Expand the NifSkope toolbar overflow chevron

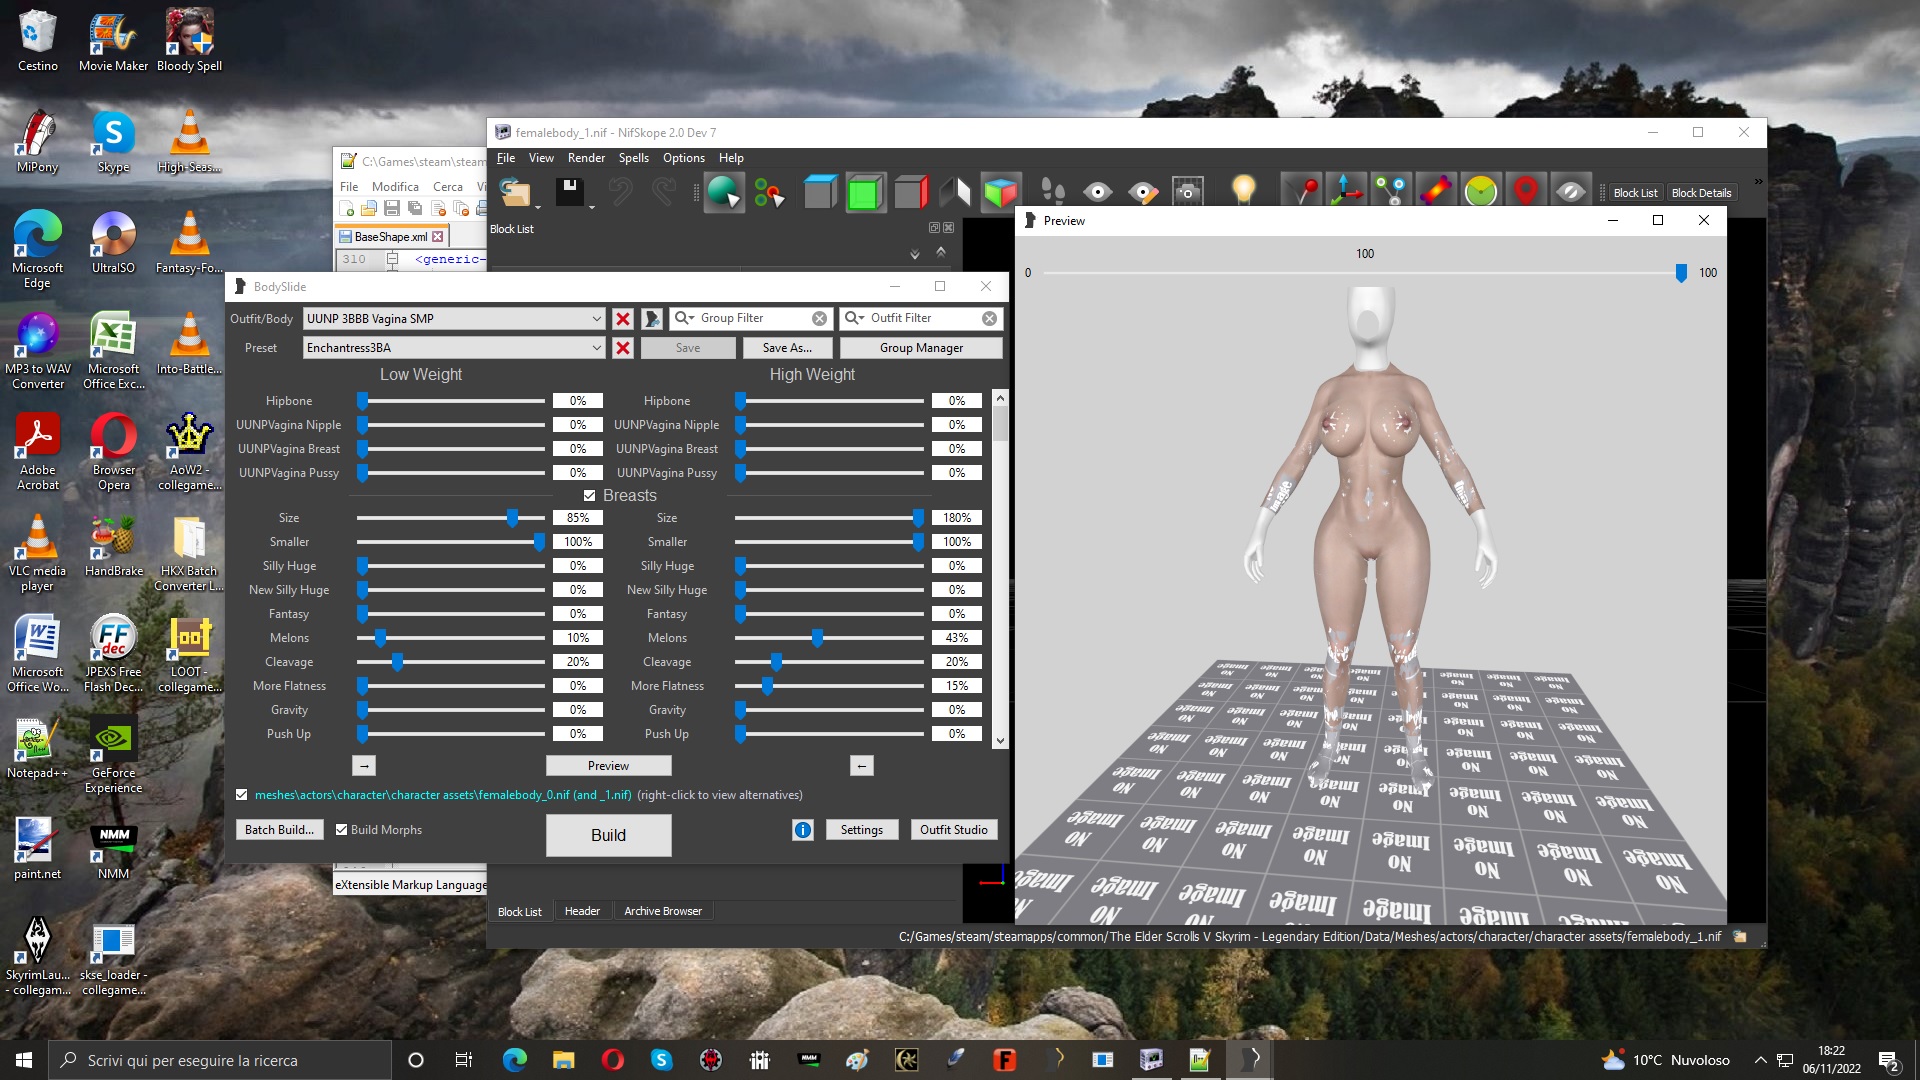[1757, 182]
